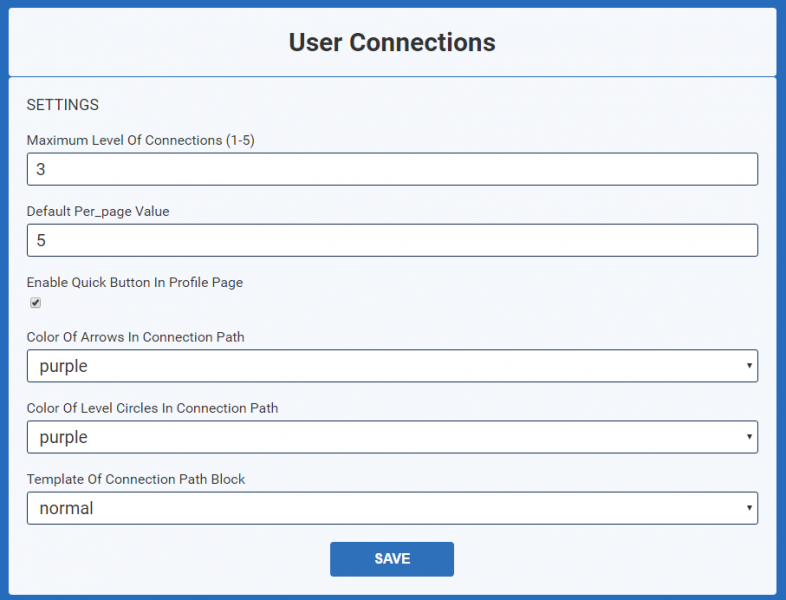The image size is (786, 600).
Task: Click the Enable Quick Button In Profile Page label
Action: [135, 283]
